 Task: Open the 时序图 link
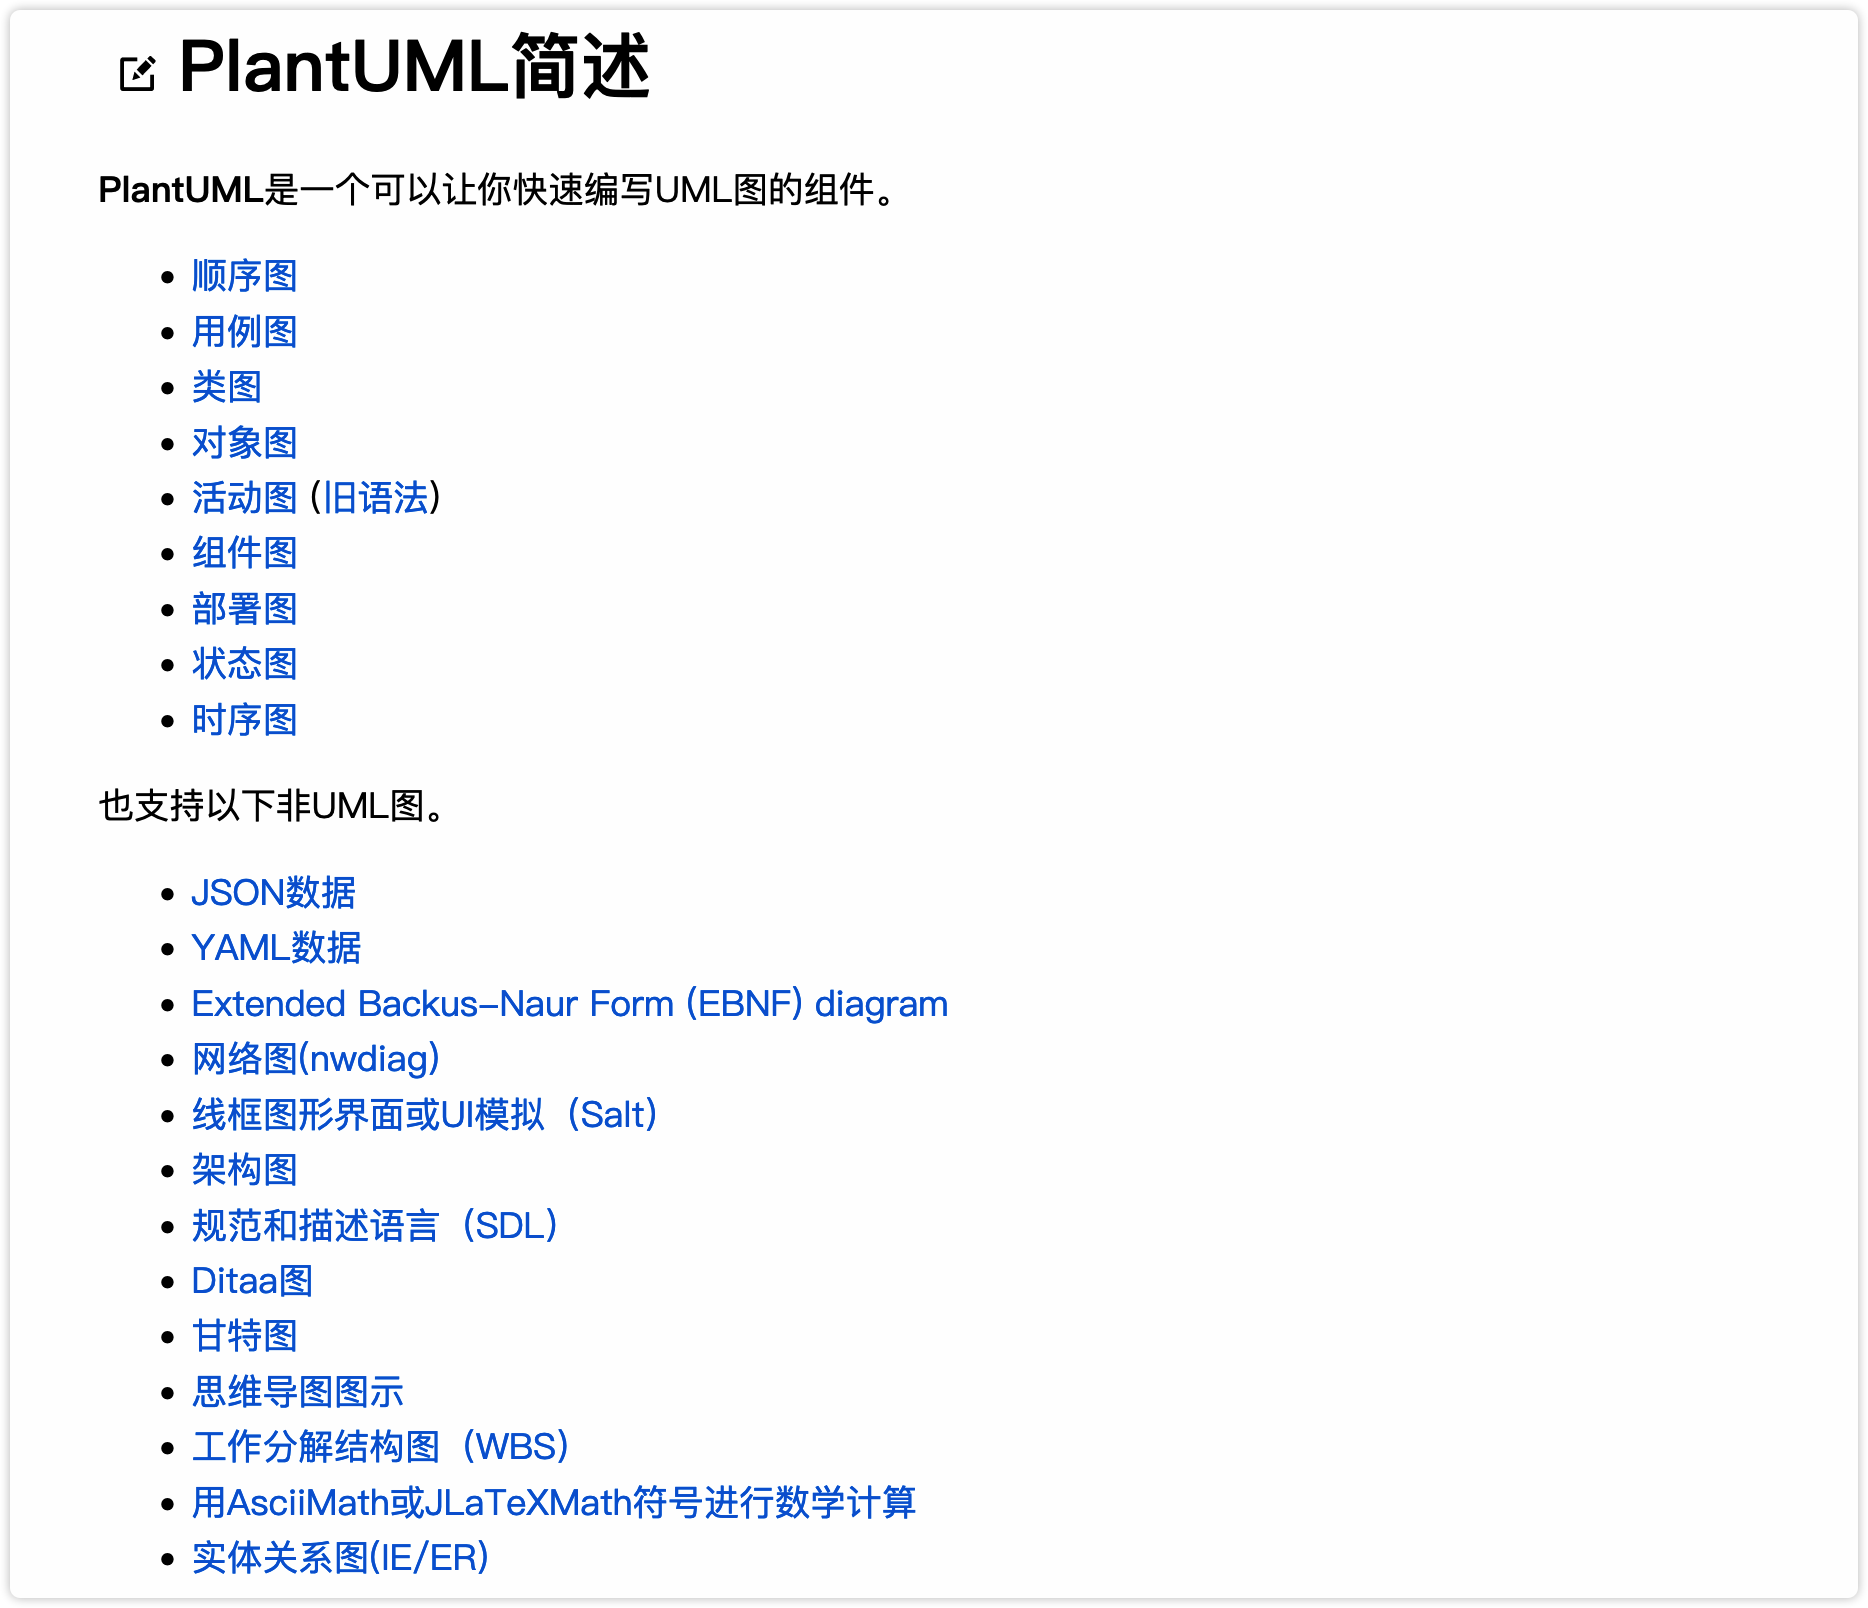[245, 720]
